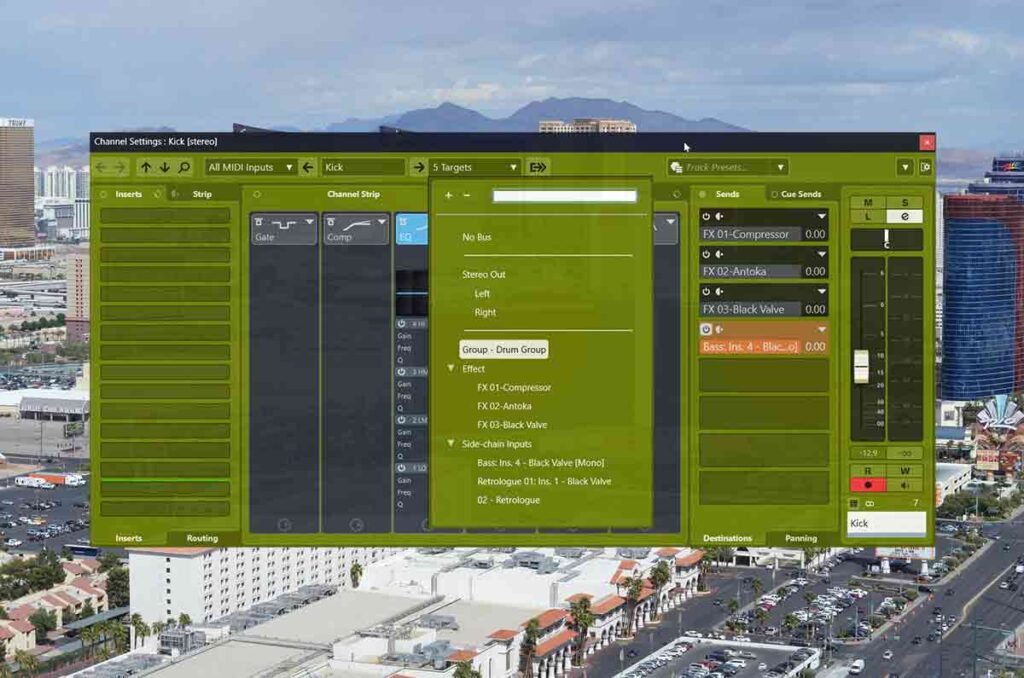Click the plus icon in routing popup
The width and height of the screenshot is (1024, 678).
pyautogui.click(x=448, y=196)
